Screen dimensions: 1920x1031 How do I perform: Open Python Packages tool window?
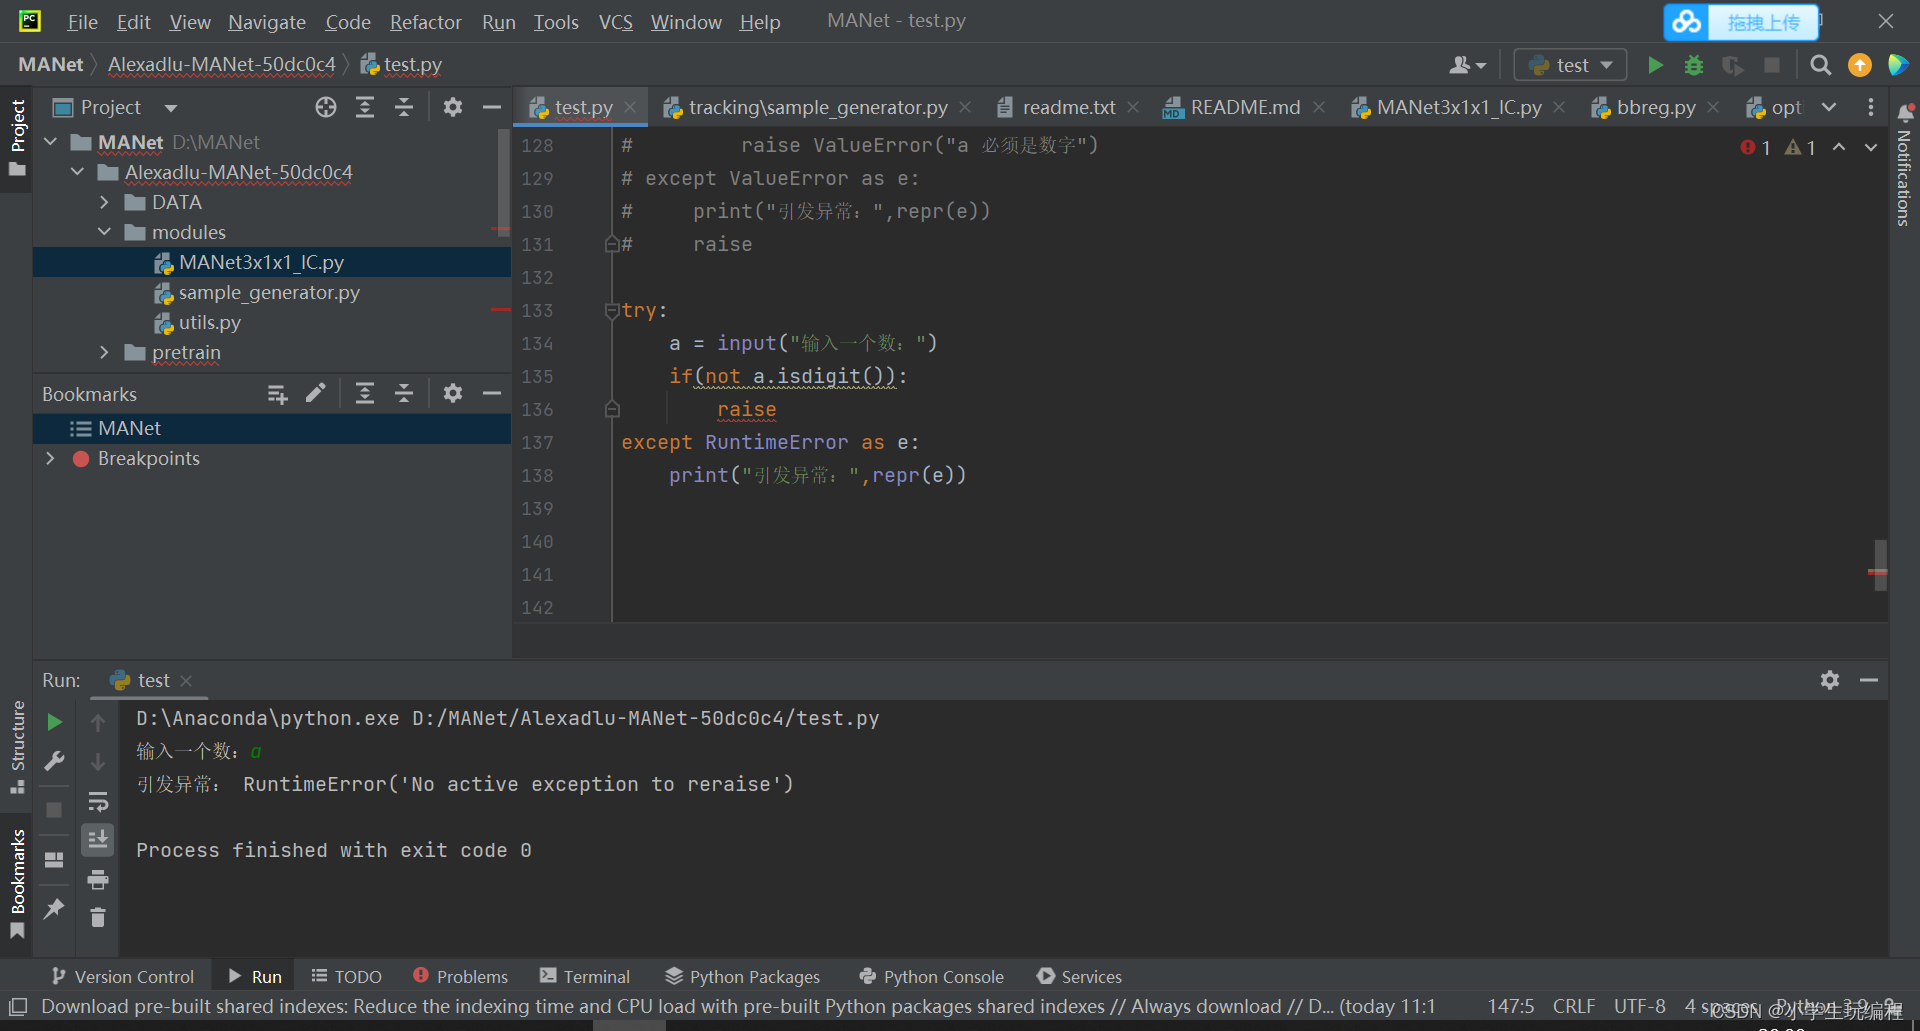click(x=743, y=976)
